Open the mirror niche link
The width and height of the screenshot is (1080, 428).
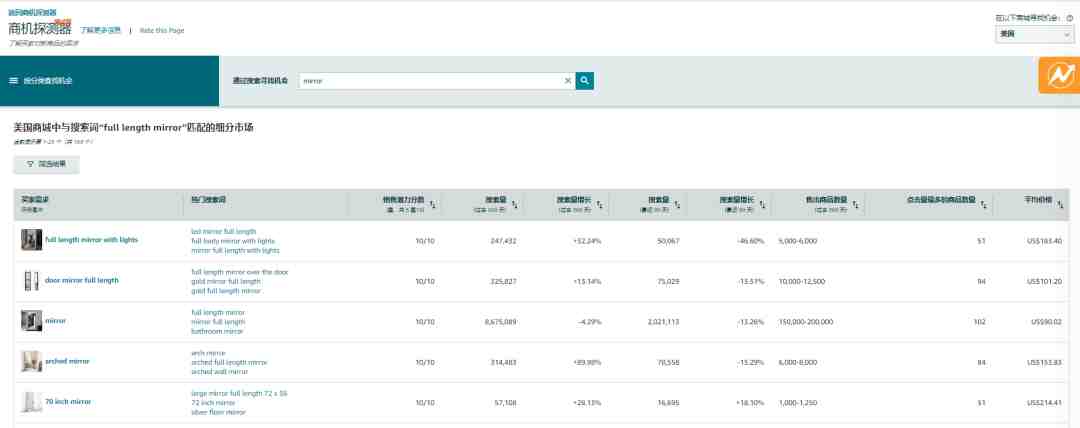click(x=56, y=320)
